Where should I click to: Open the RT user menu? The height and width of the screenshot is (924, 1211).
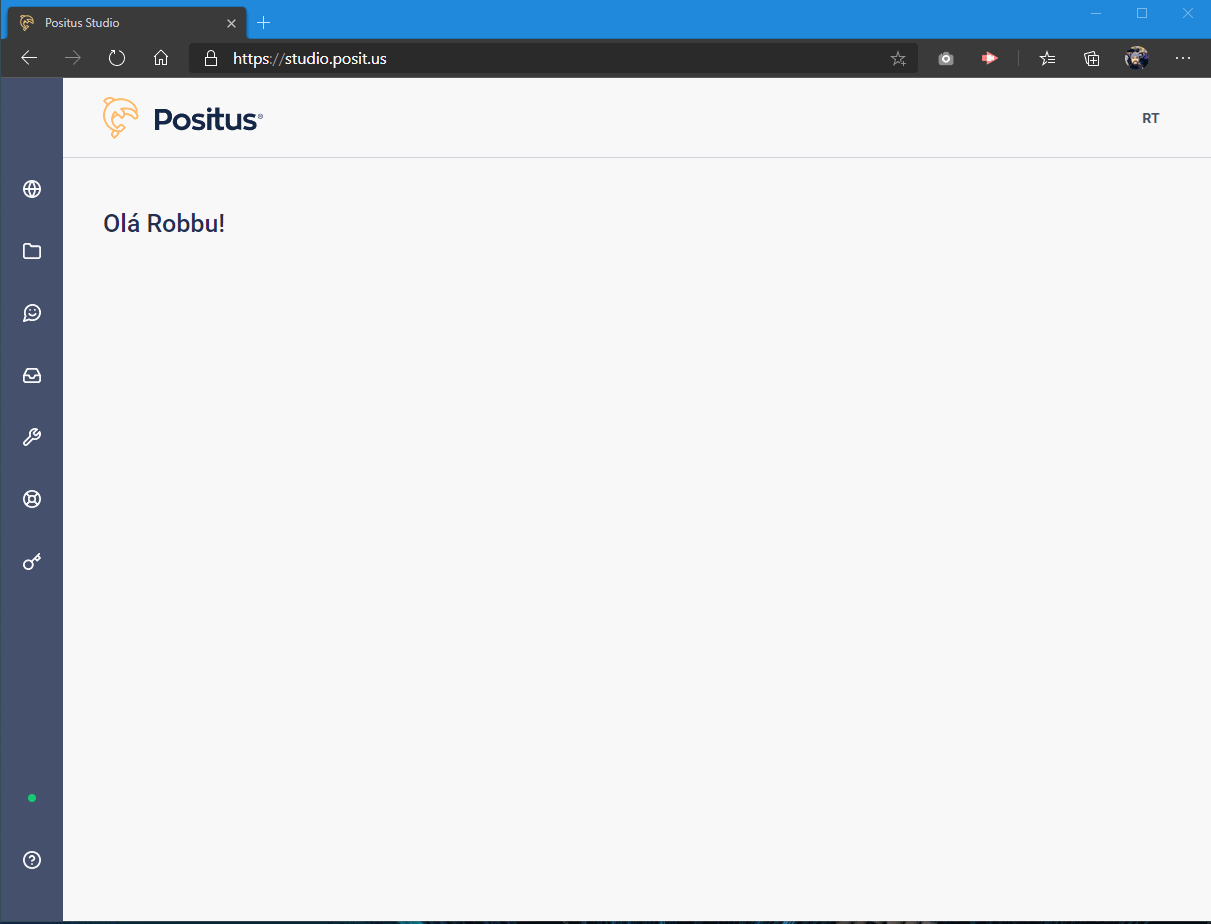pyautogui.click(x=1151, y=118)
